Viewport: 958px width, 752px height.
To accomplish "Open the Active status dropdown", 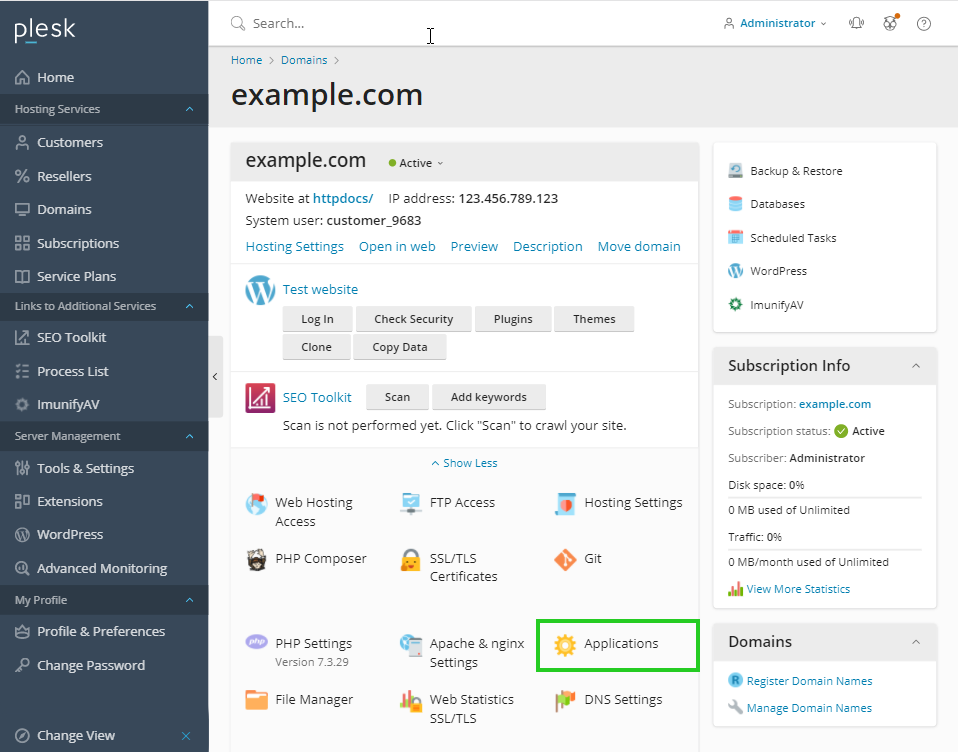I will tap(416, 163).
